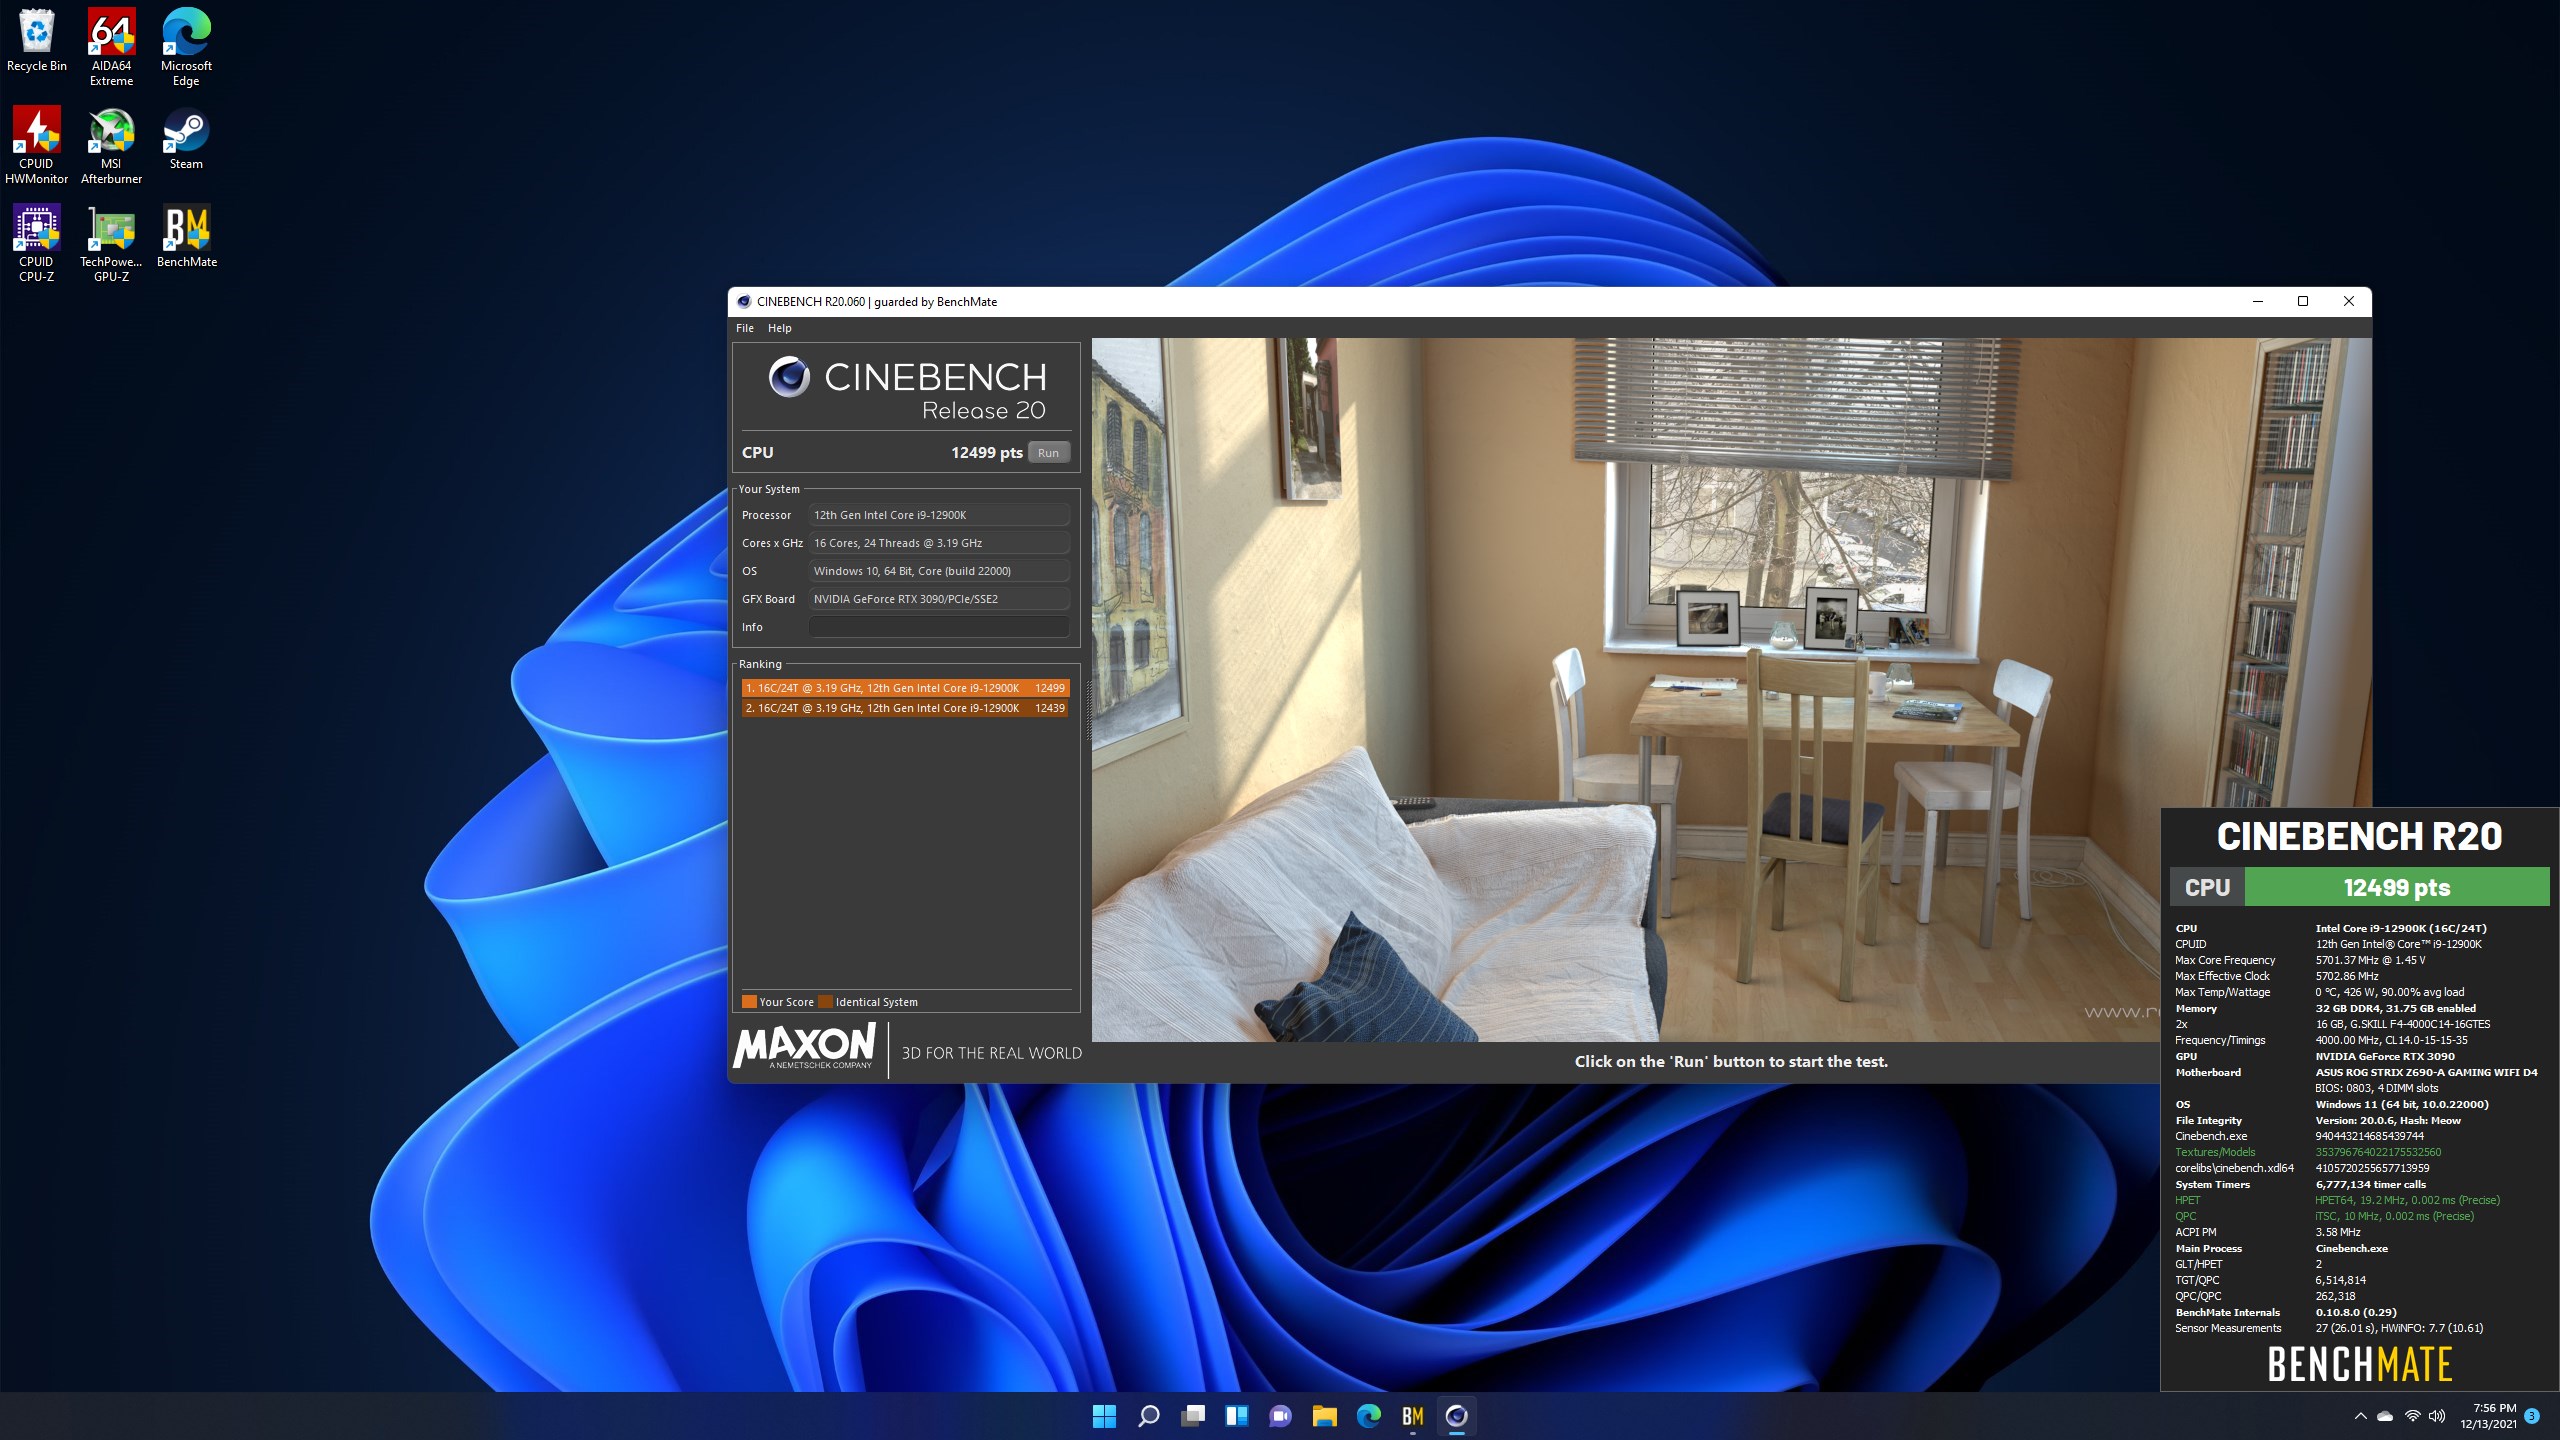2560x1440 pixels.
Task: Click the ASUS ROG STRIX Z690-A motherboard text
Action: pos(2426,1072)
